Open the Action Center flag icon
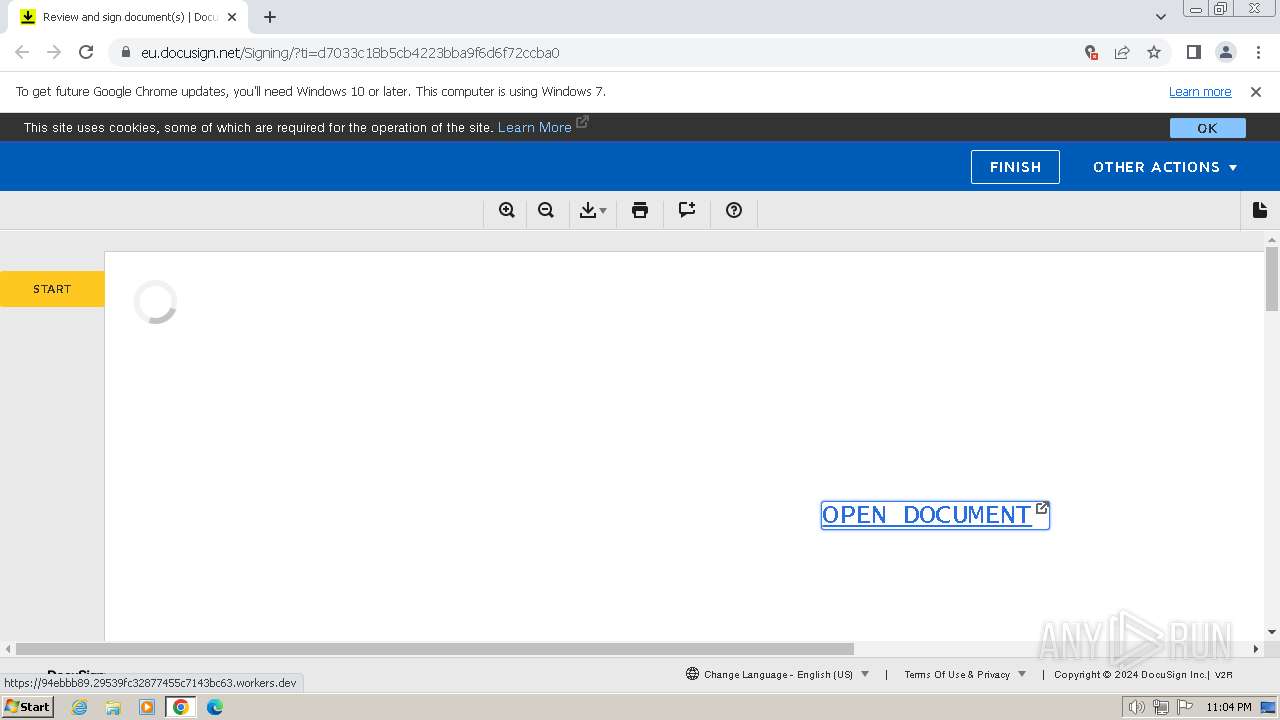This screenshot has height=720, width=1280. [1185, 707]
